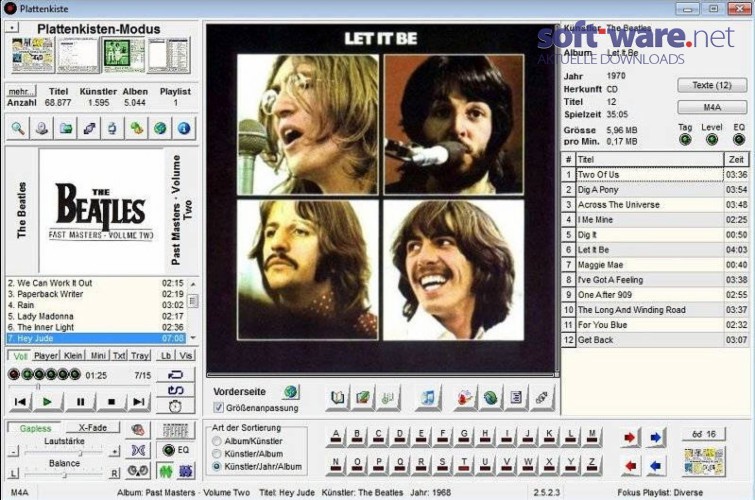Image resolution: width=755 pixels, height=500 pixels.
Task: Click the Zeit column header
Action: tap(736, 159)
